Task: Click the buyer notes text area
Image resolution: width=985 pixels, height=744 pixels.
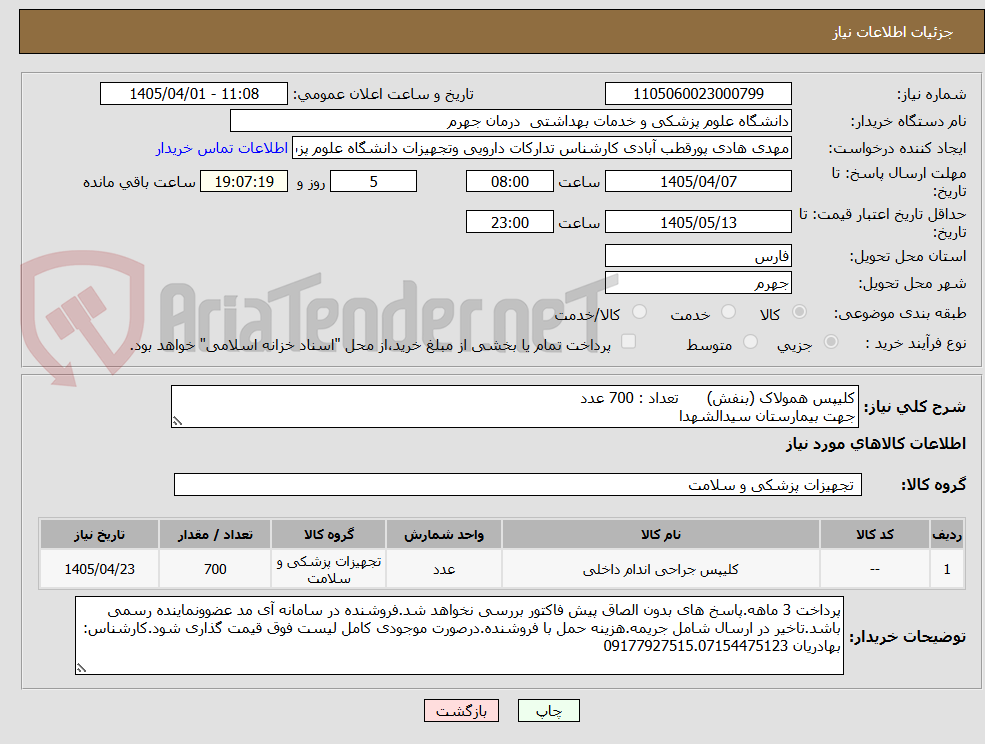Action: click(x=459, y=635)
